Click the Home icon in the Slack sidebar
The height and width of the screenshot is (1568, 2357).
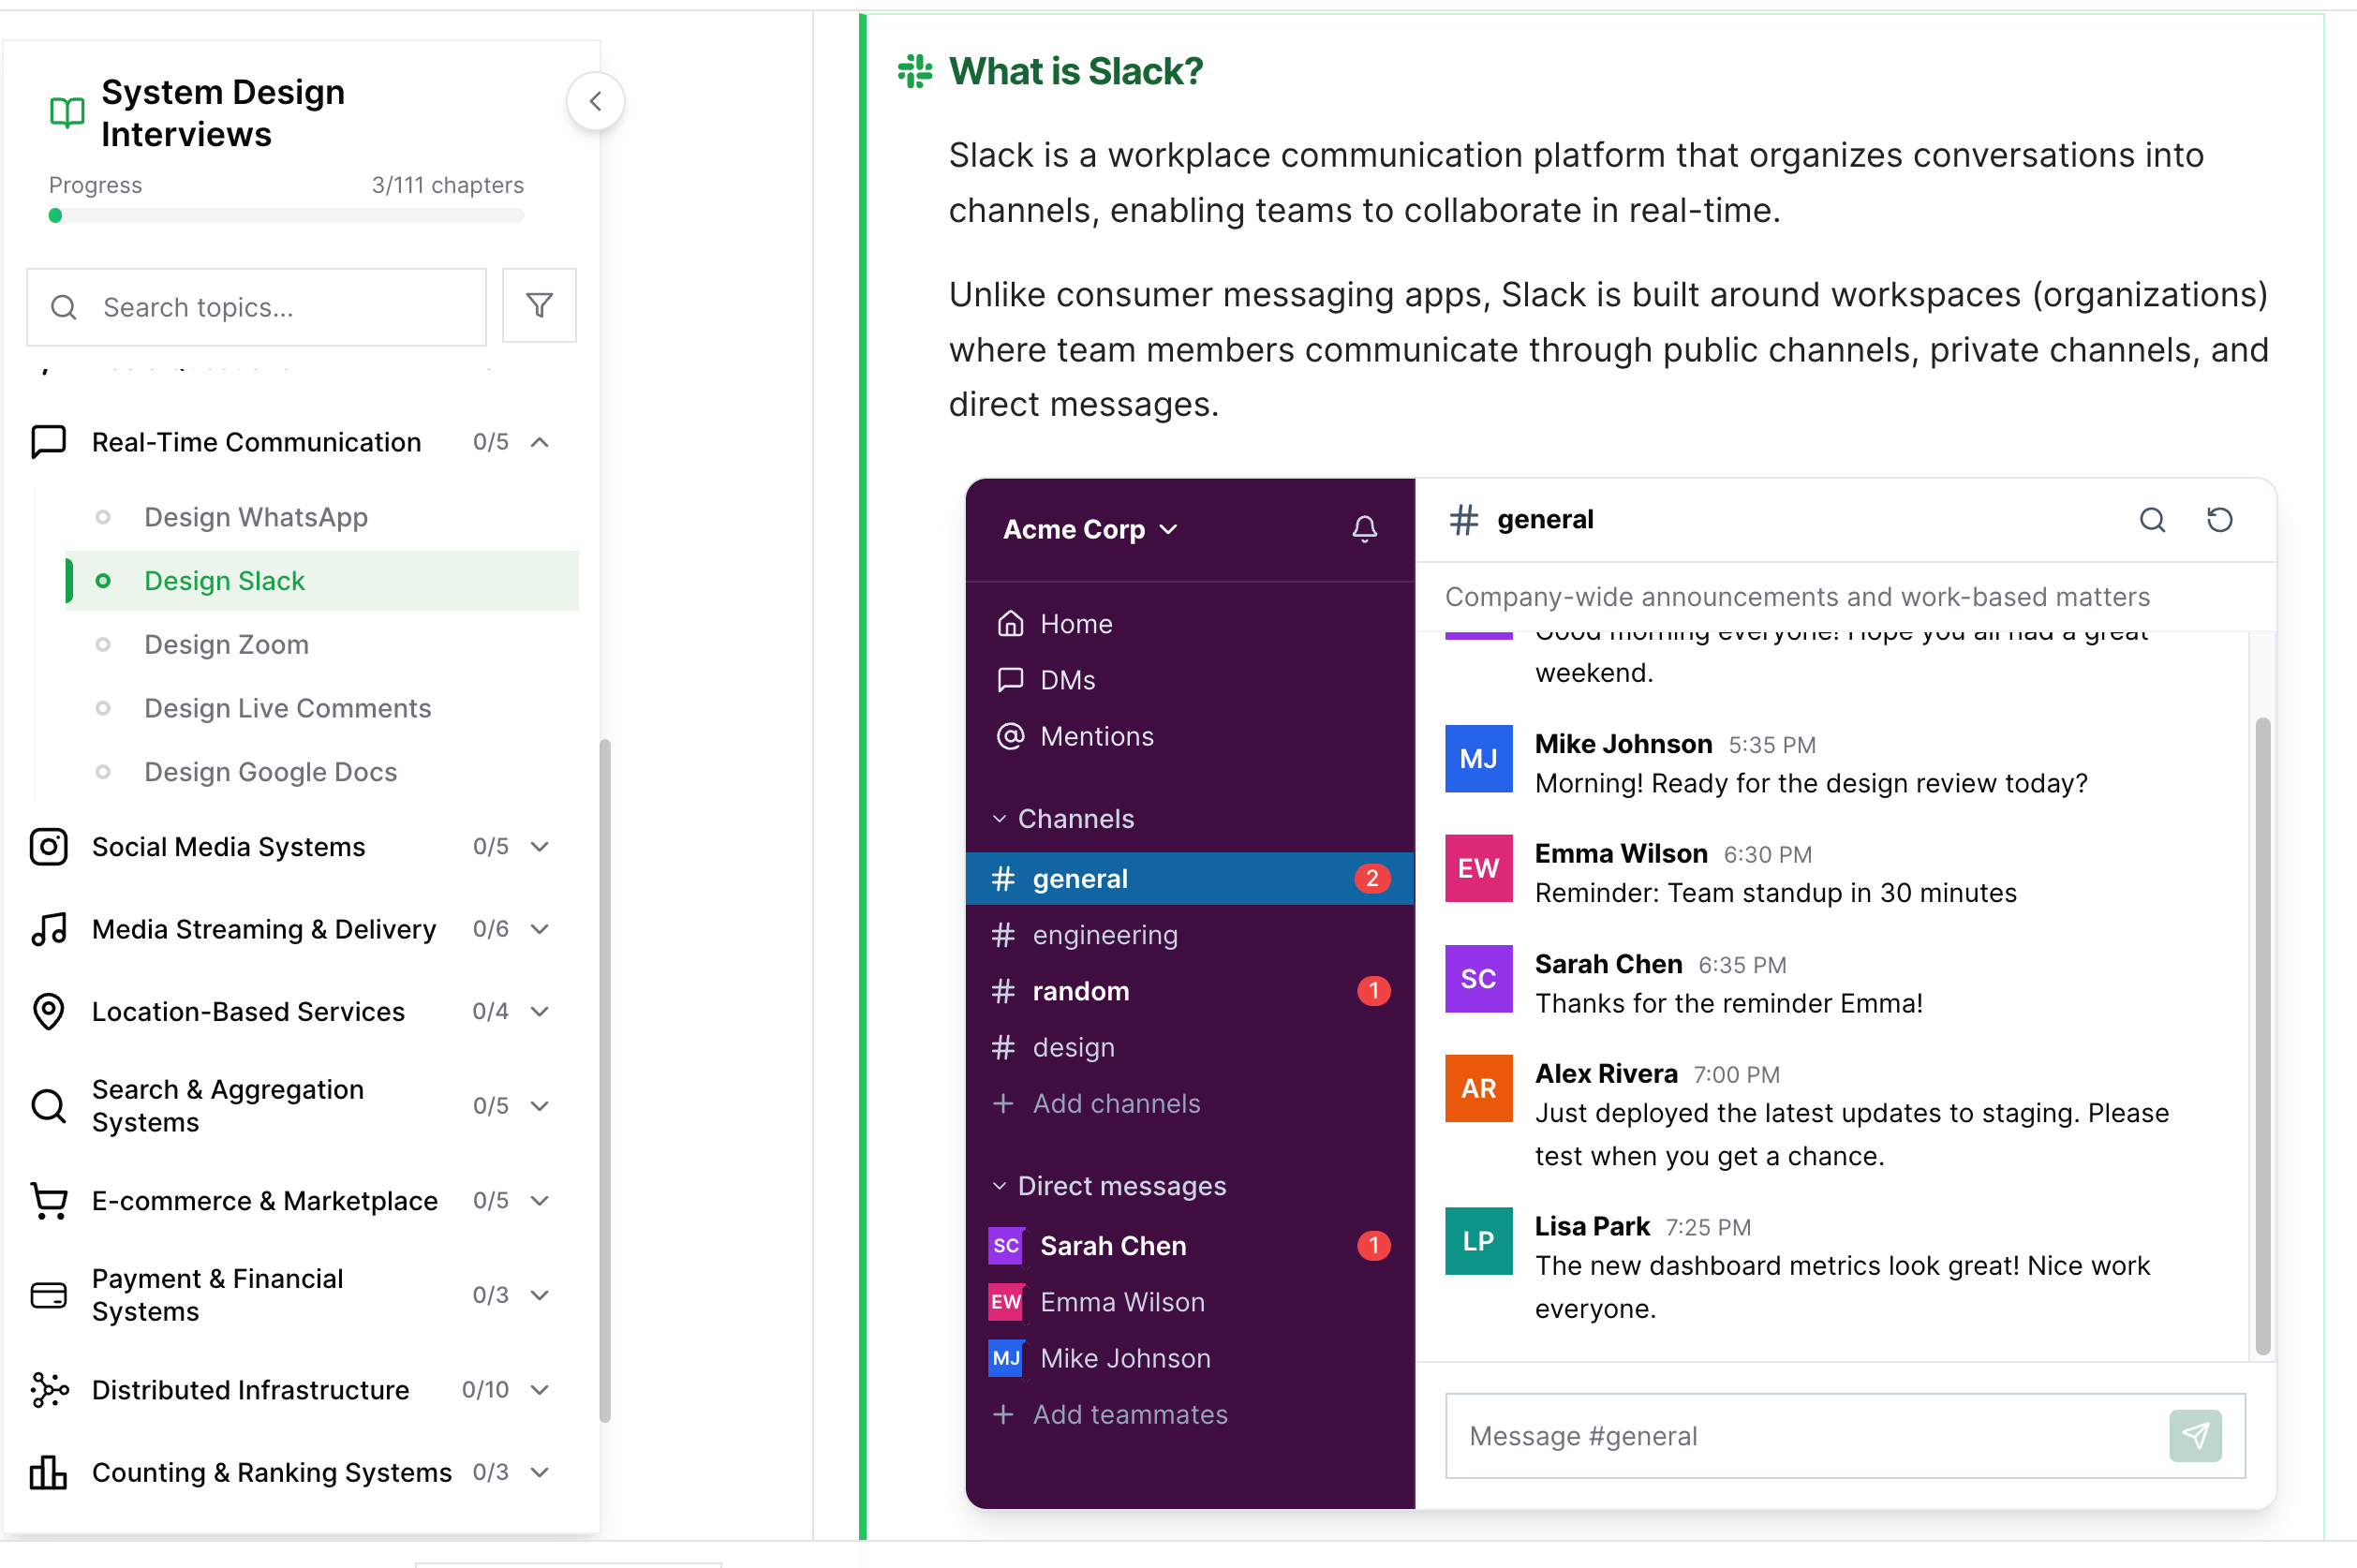1011,623
